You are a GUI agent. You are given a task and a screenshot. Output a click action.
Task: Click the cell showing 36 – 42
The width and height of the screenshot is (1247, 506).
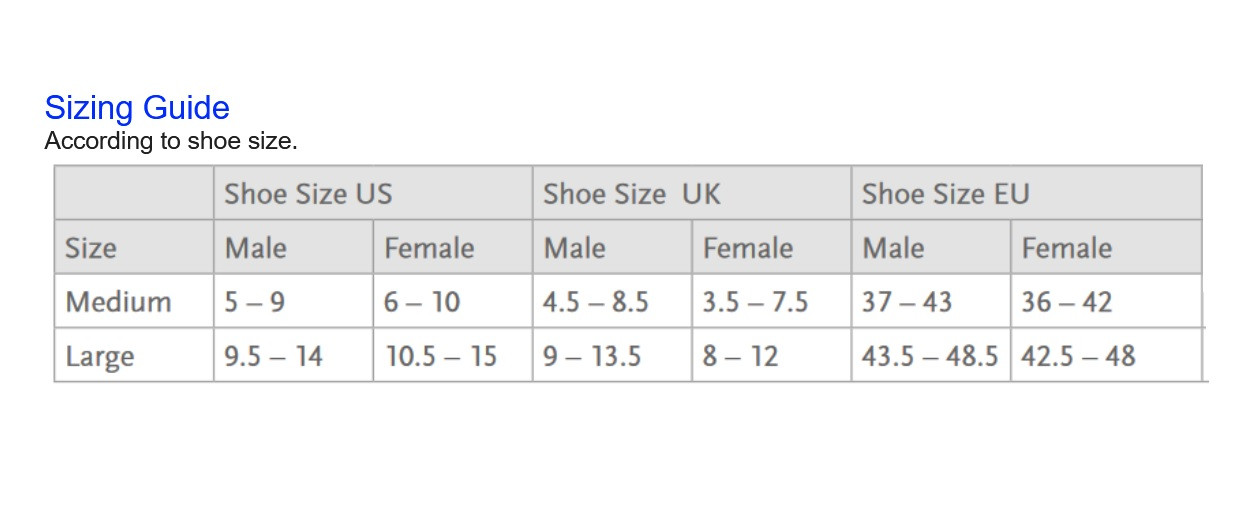[1106, 301]
